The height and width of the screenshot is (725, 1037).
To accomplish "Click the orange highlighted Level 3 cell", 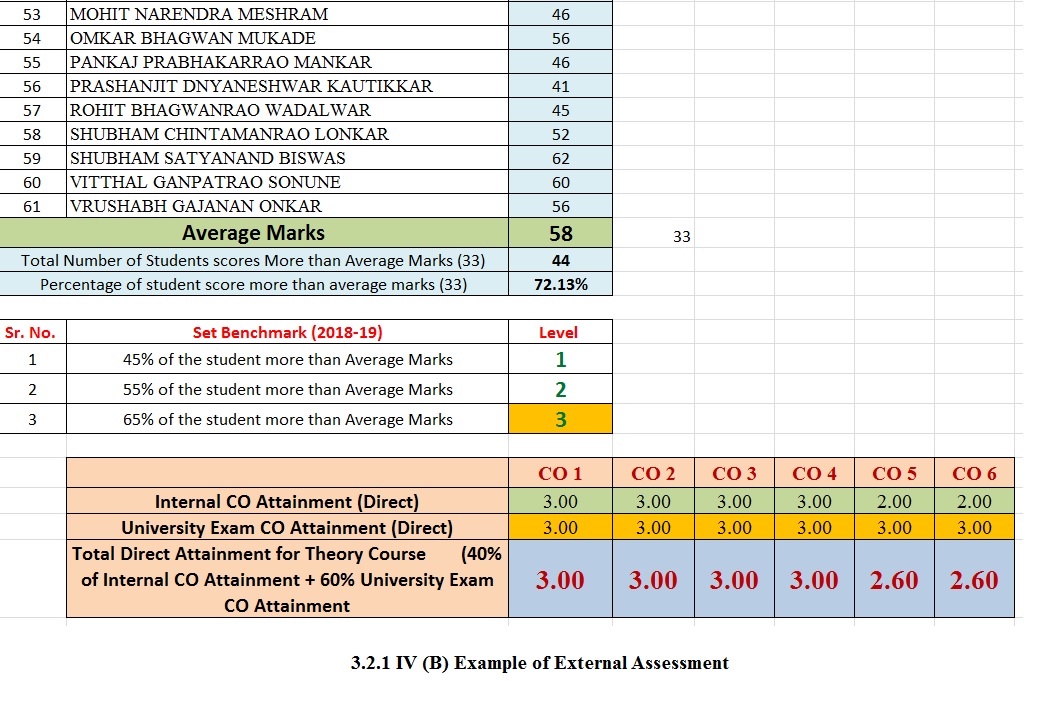I will 560,420.
